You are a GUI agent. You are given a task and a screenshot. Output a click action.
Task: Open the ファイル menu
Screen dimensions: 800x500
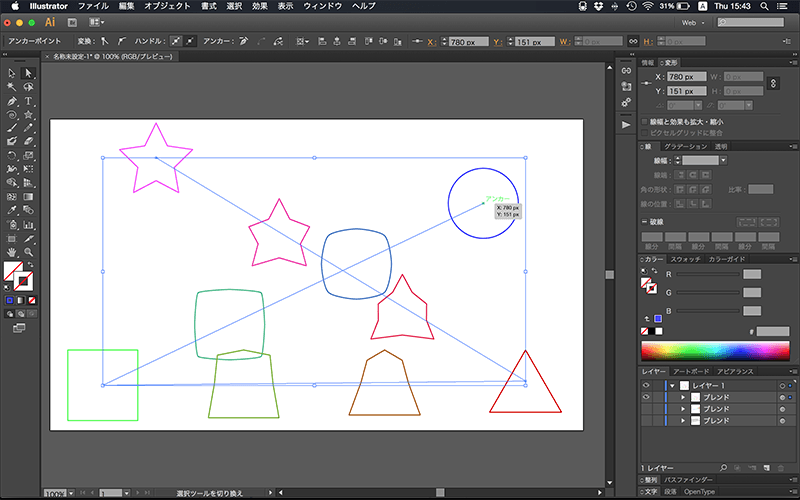point(93,6)
